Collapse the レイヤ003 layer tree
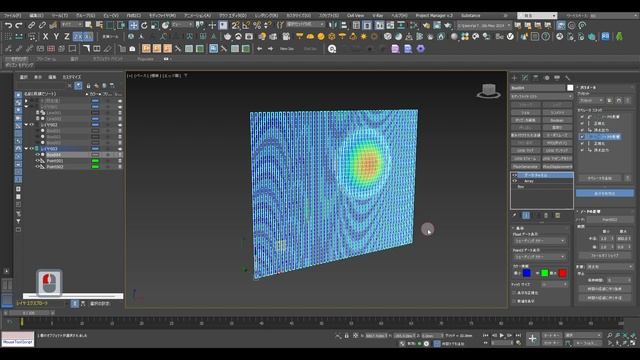The image size is (640, 360). (x=27, y=149)
